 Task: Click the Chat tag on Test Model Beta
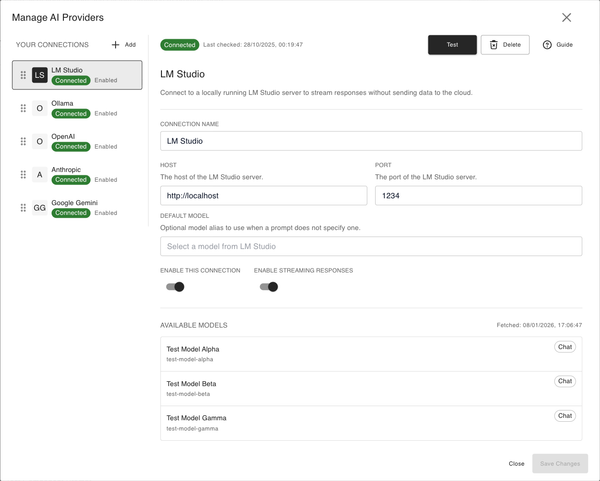coord(565,381)
